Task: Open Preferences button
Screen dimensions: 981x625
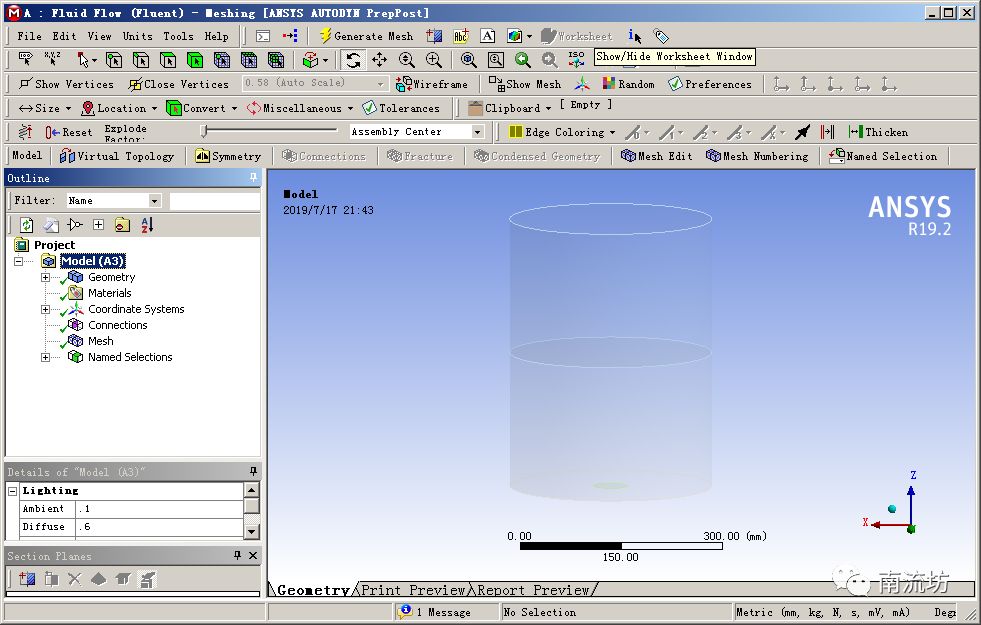Action: click(709, 84)
